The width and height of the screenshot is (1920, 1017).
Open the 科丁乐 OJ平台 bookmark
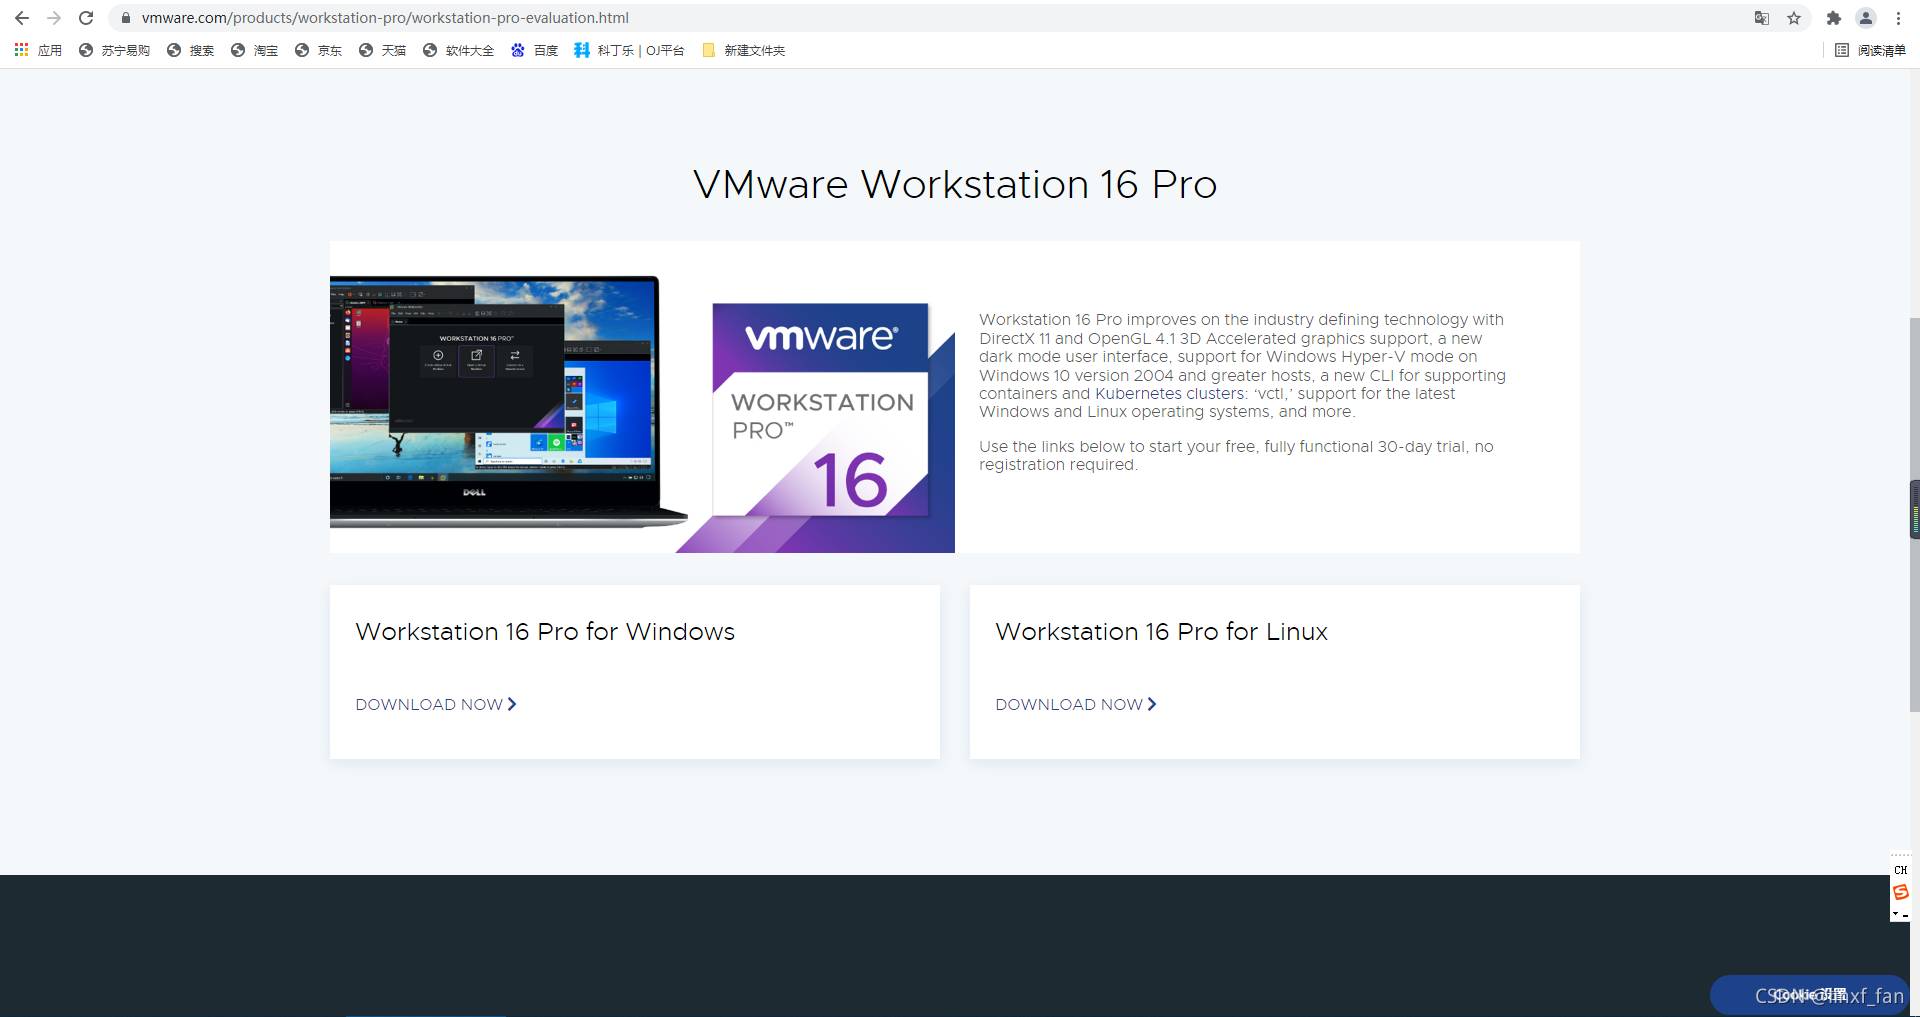pos(629,50)
